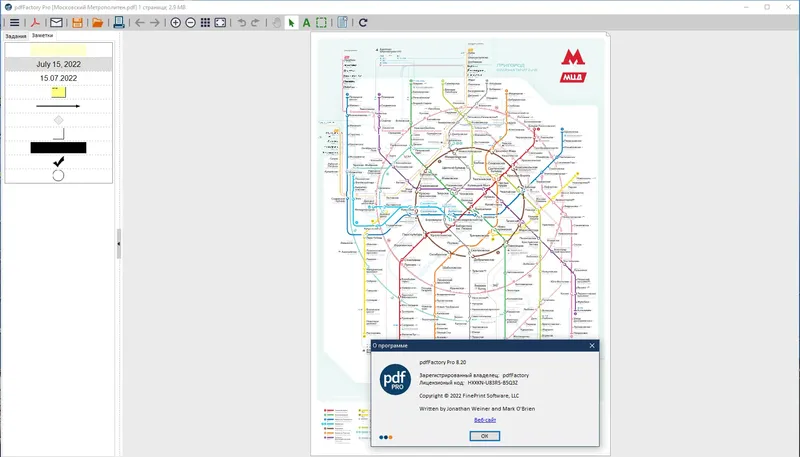Click the refresh circular arrow icon
Viewport: 800px width, 457px height.
pyautogui.click(x=363, y=22)
